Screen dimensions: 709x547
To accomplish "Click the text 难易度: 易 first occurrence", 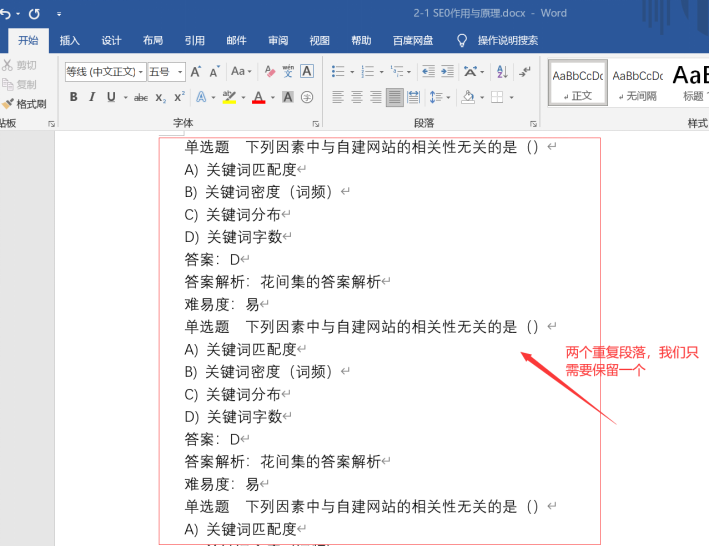I will (x=222, y=305).
